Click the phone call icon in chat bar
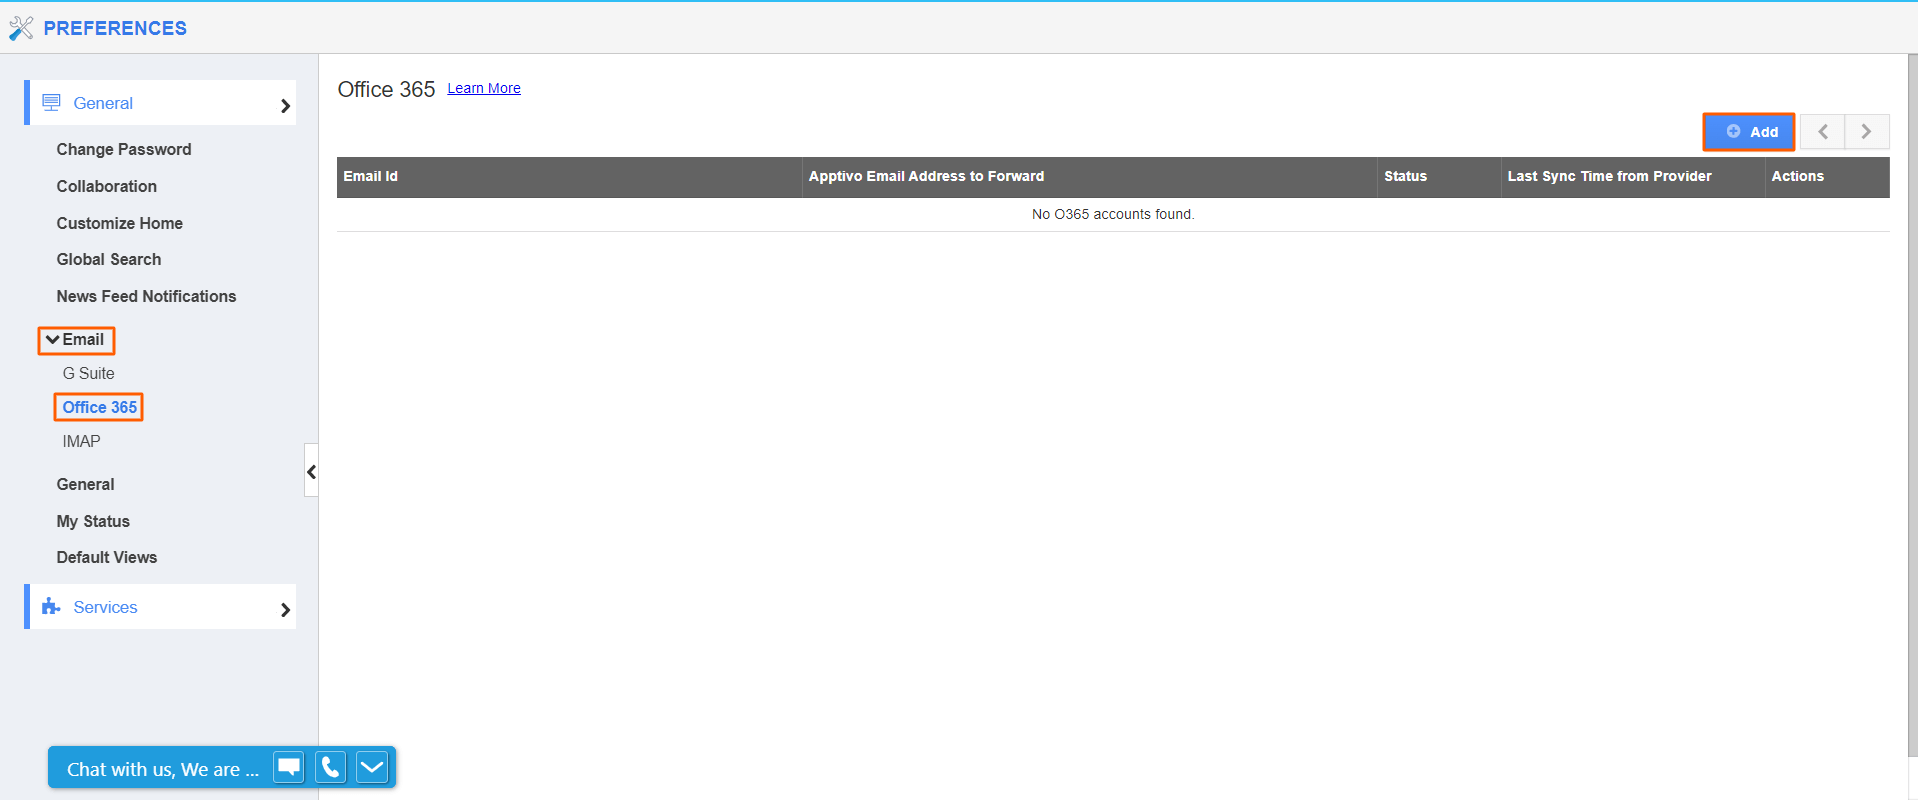This screenshot has height=800, width=1918. pos(330,767)
